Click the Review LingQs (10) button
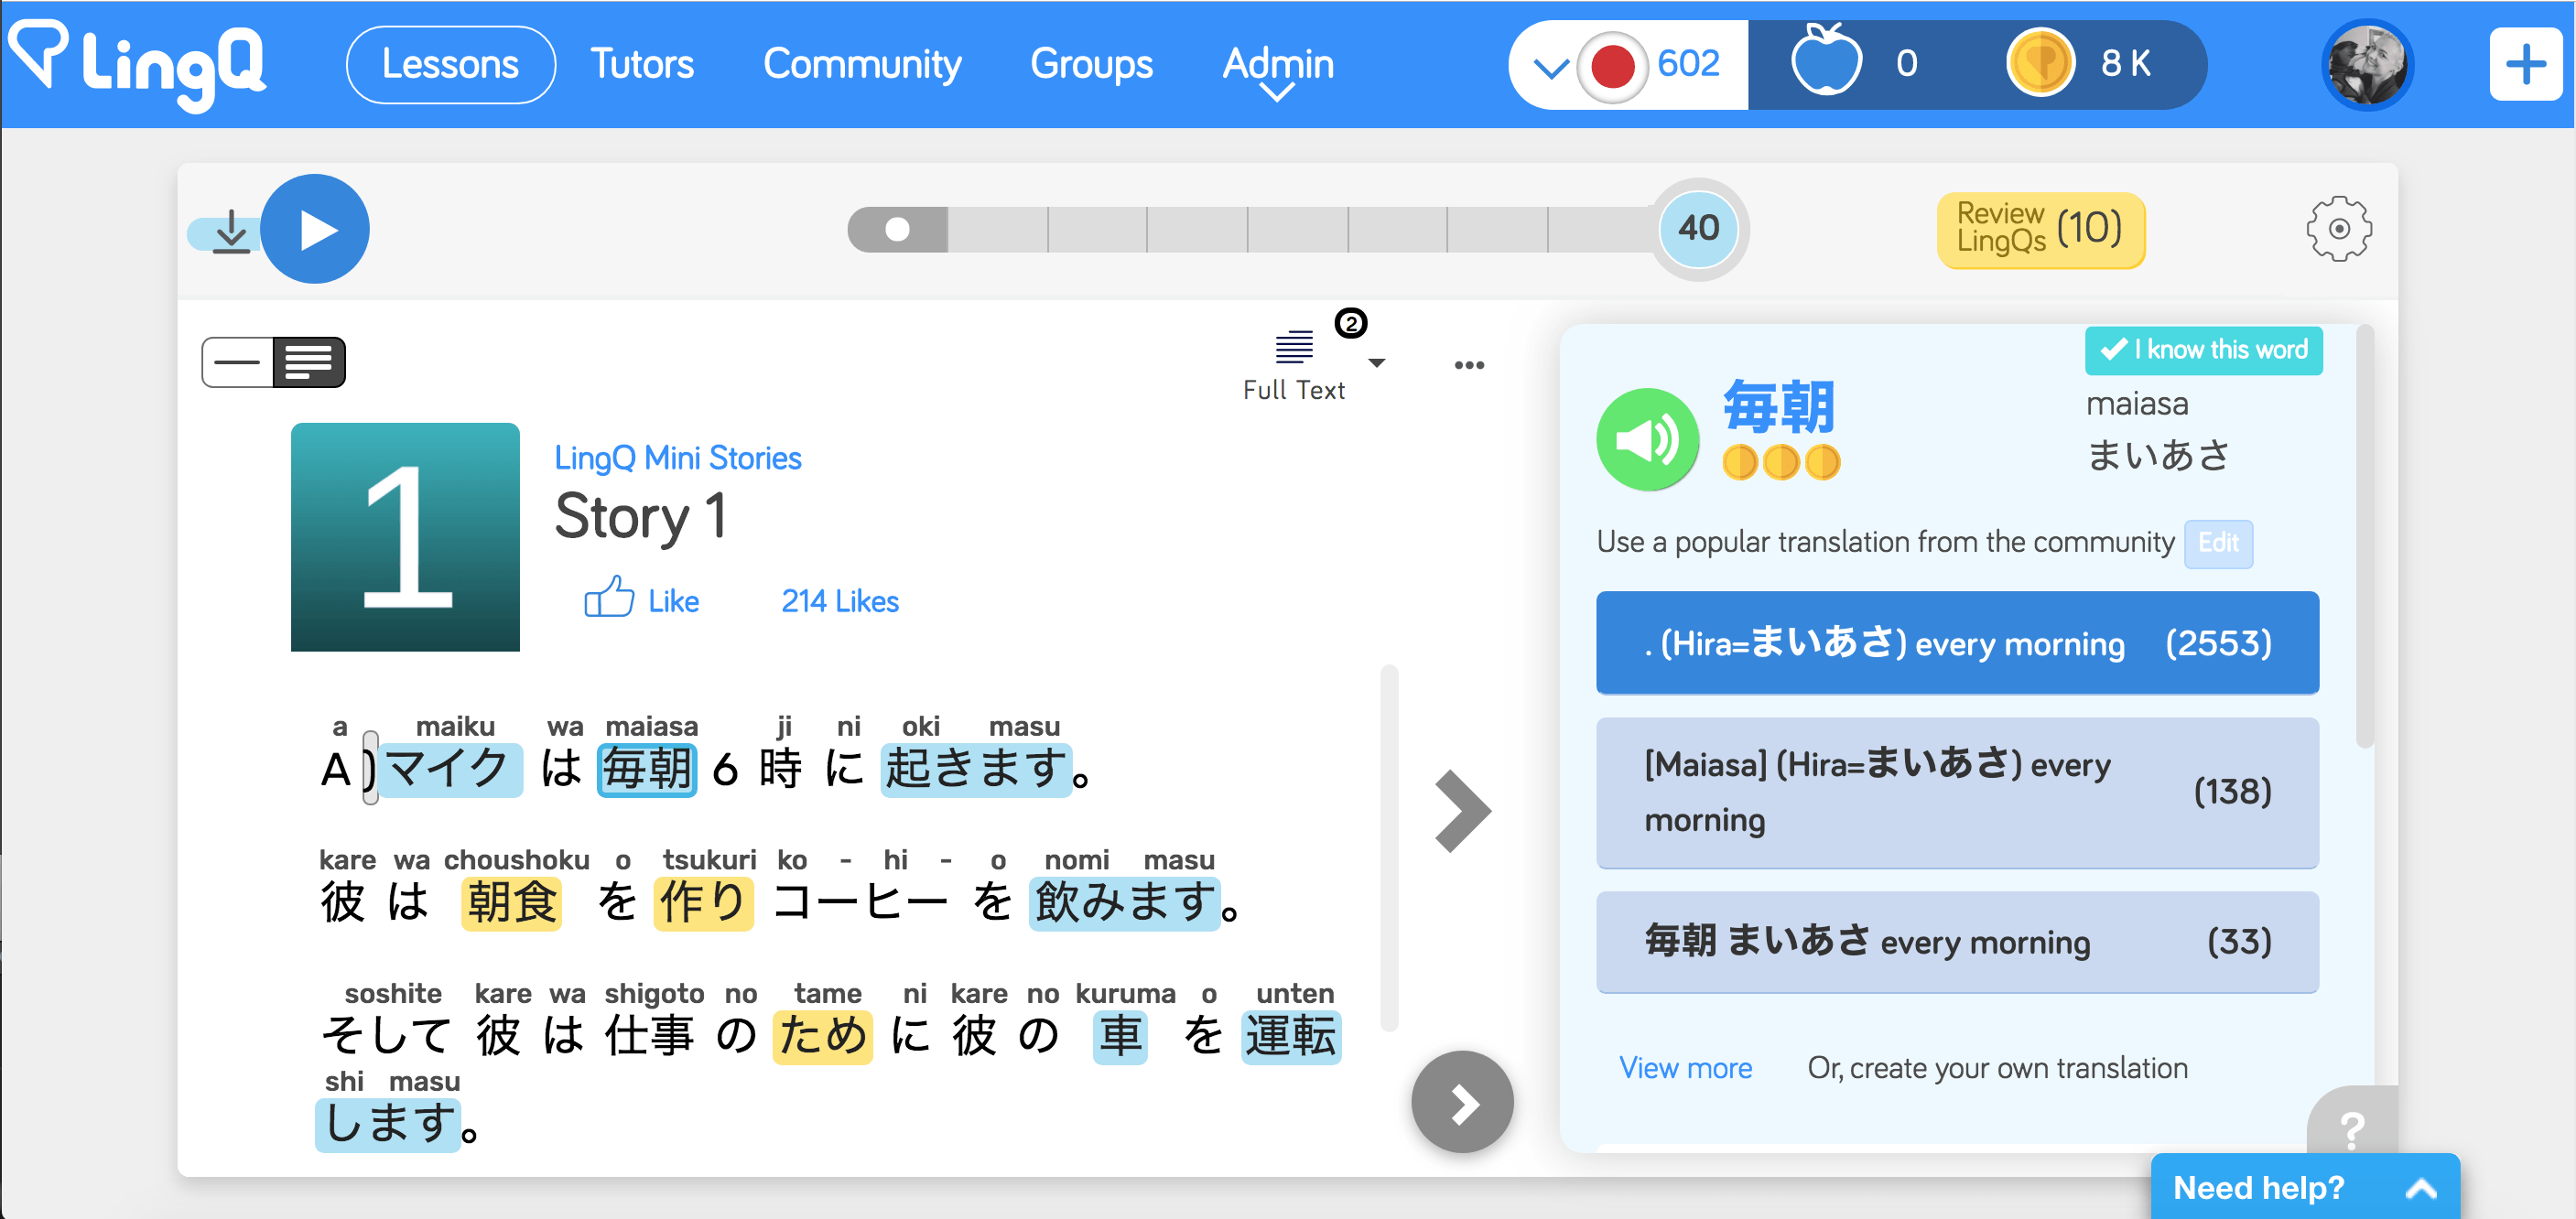2576x1219 pixels. tap(2039, 230)
